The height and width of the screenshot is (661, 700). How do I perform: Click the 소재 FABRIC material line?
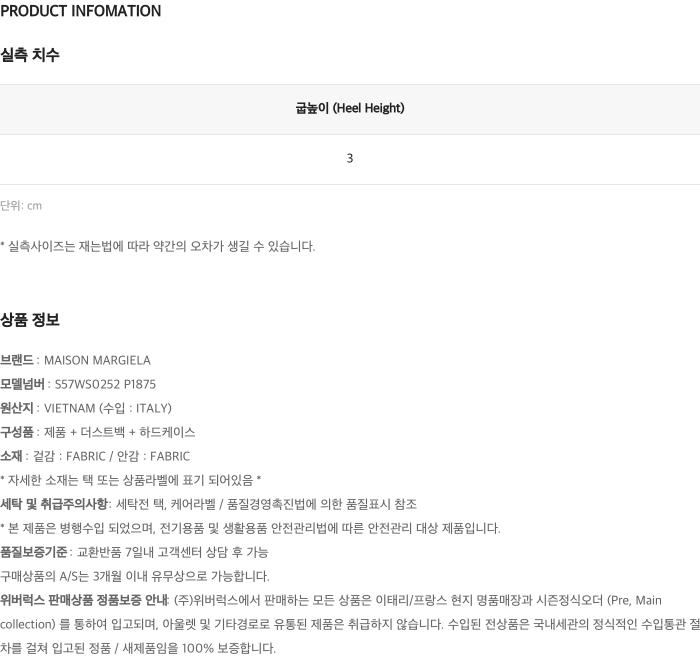[x=95, y=456]
